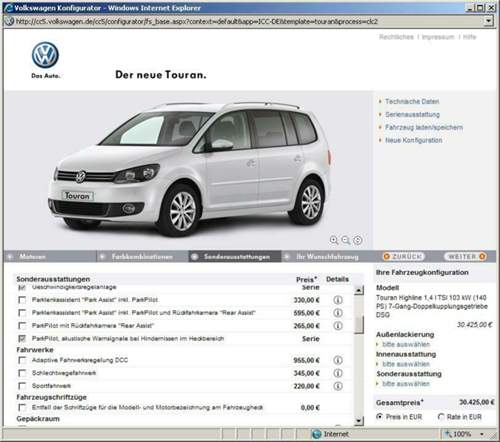Check Adaptive Fahrwerksregelung DCC option
The image size is (500, 442).
click(x=22, y=360)
